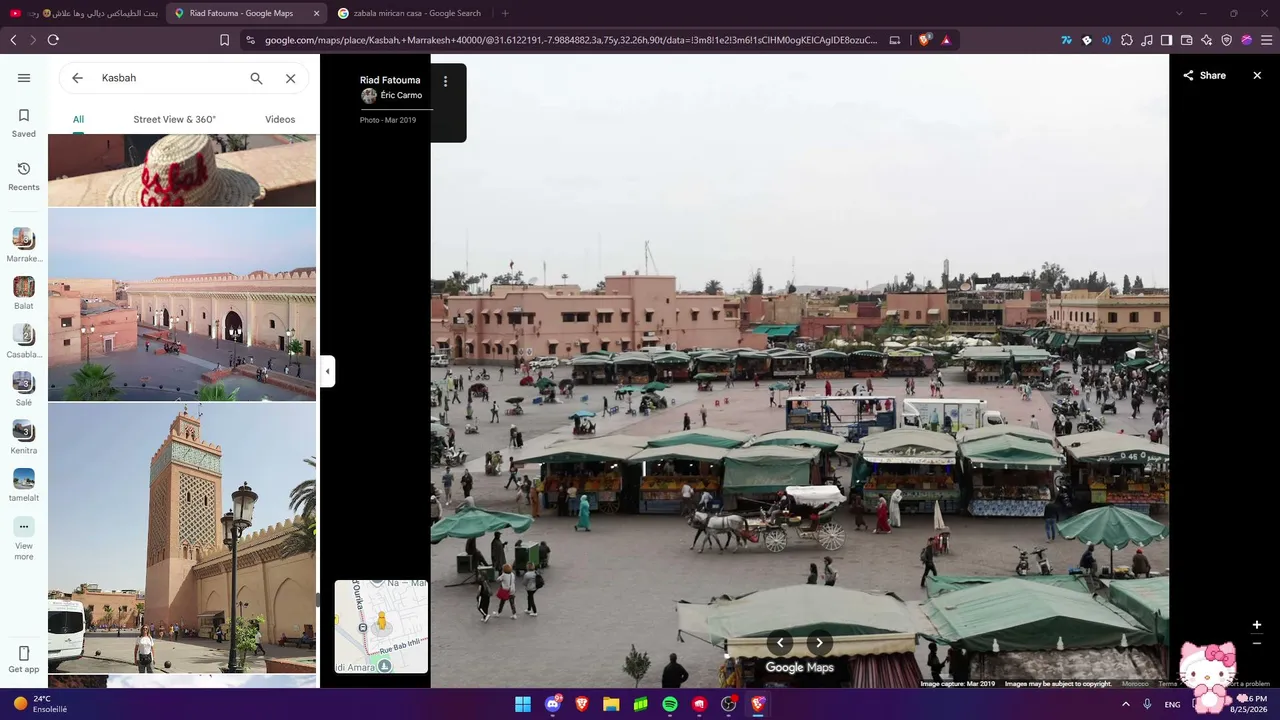This screenshot has height=720, width=1280.
Task: Click the Riad Fatouma place title
Action: pyautogui.click(x=390, y=80)
